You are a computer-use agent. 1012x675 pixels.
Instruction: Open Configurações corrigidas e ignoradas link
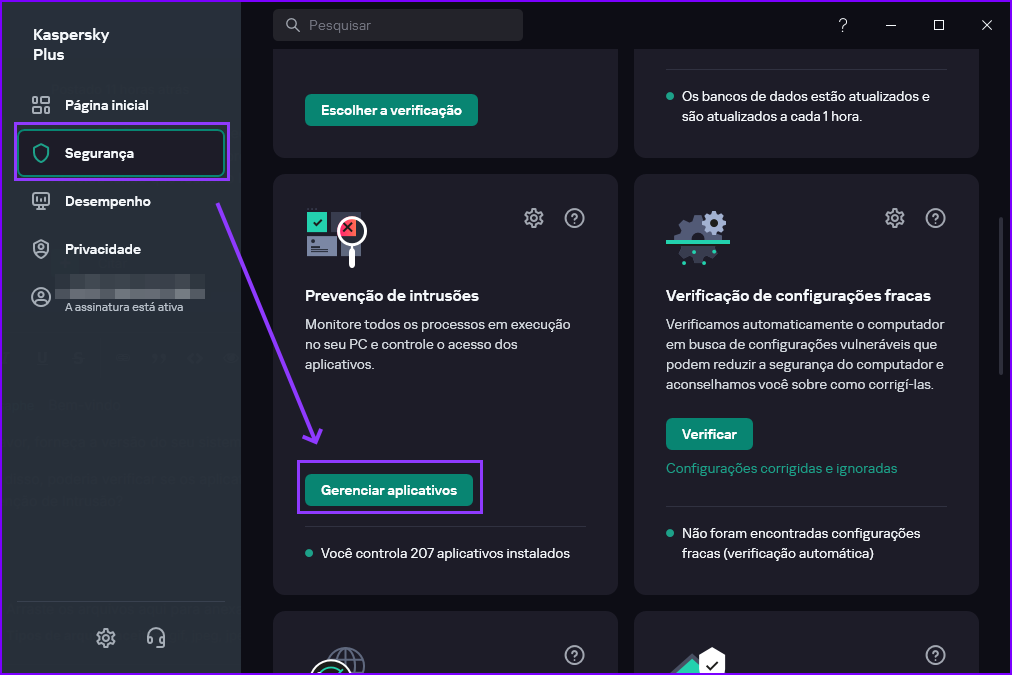782,468
